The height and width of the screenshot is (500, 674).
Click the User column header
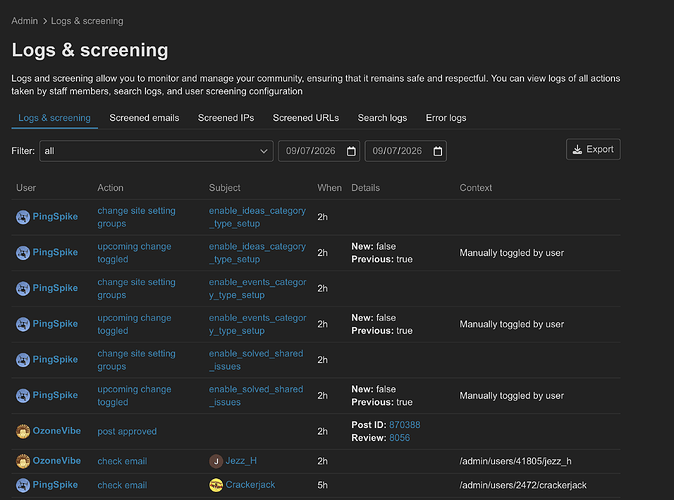[x=26, y=188]
